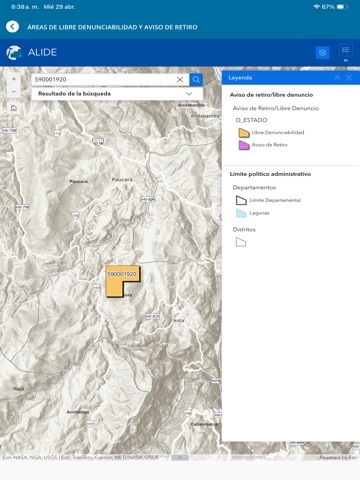Click the Paucará town label on map

click(122, 179)
